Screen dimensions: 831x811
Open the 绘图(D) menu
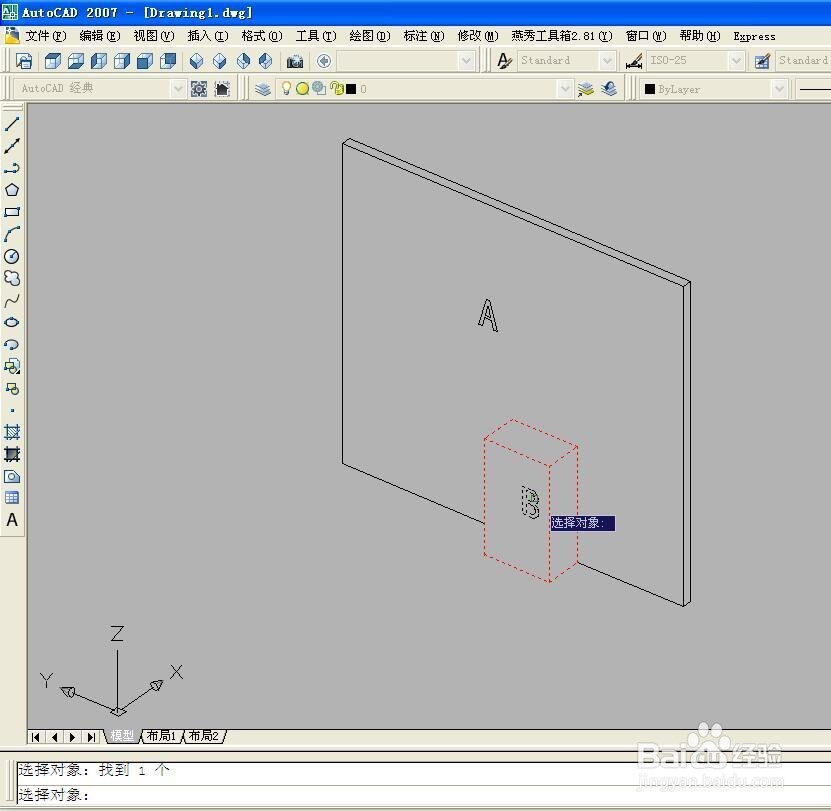pyautogui.click(x=370, y=36)
